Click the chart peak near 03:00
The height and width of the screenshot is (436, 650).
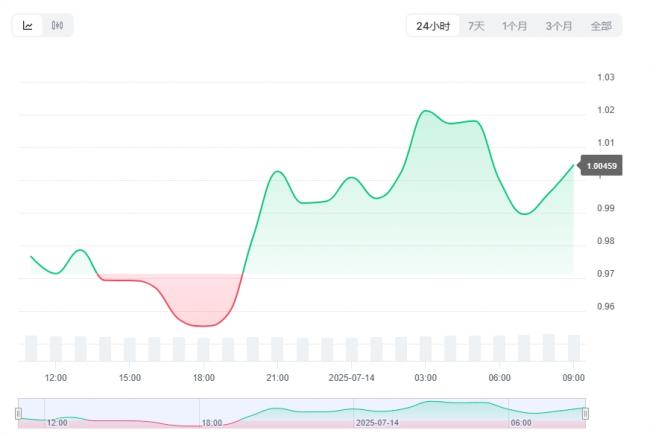(425, 111)
